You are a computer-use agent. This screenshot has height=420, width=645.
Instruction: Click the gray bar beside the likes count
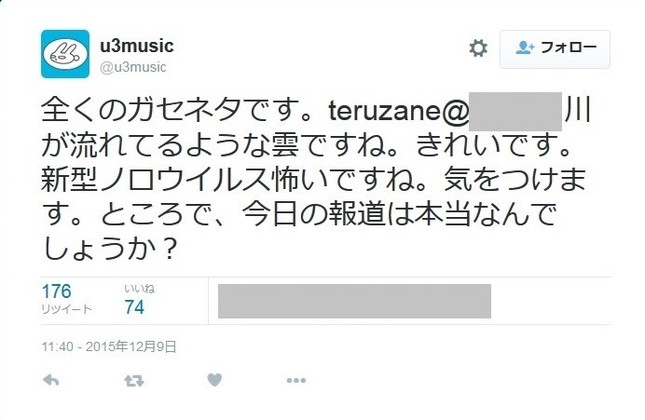coord(354,300)
